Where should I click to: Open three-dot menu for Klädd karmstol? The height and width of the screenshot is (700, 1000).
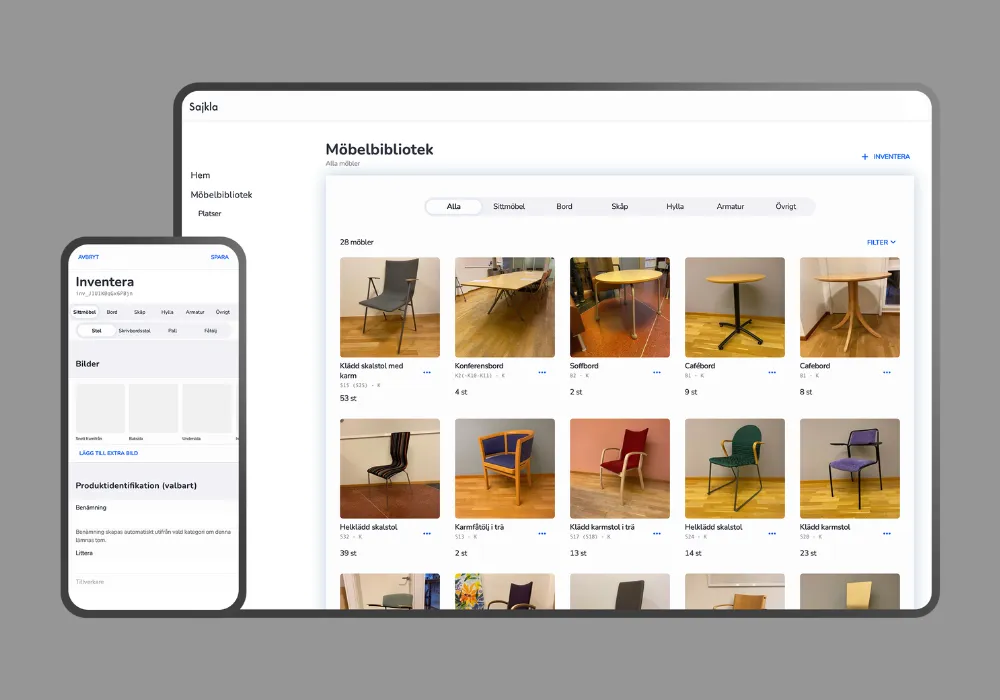click(x=887, y=533)
